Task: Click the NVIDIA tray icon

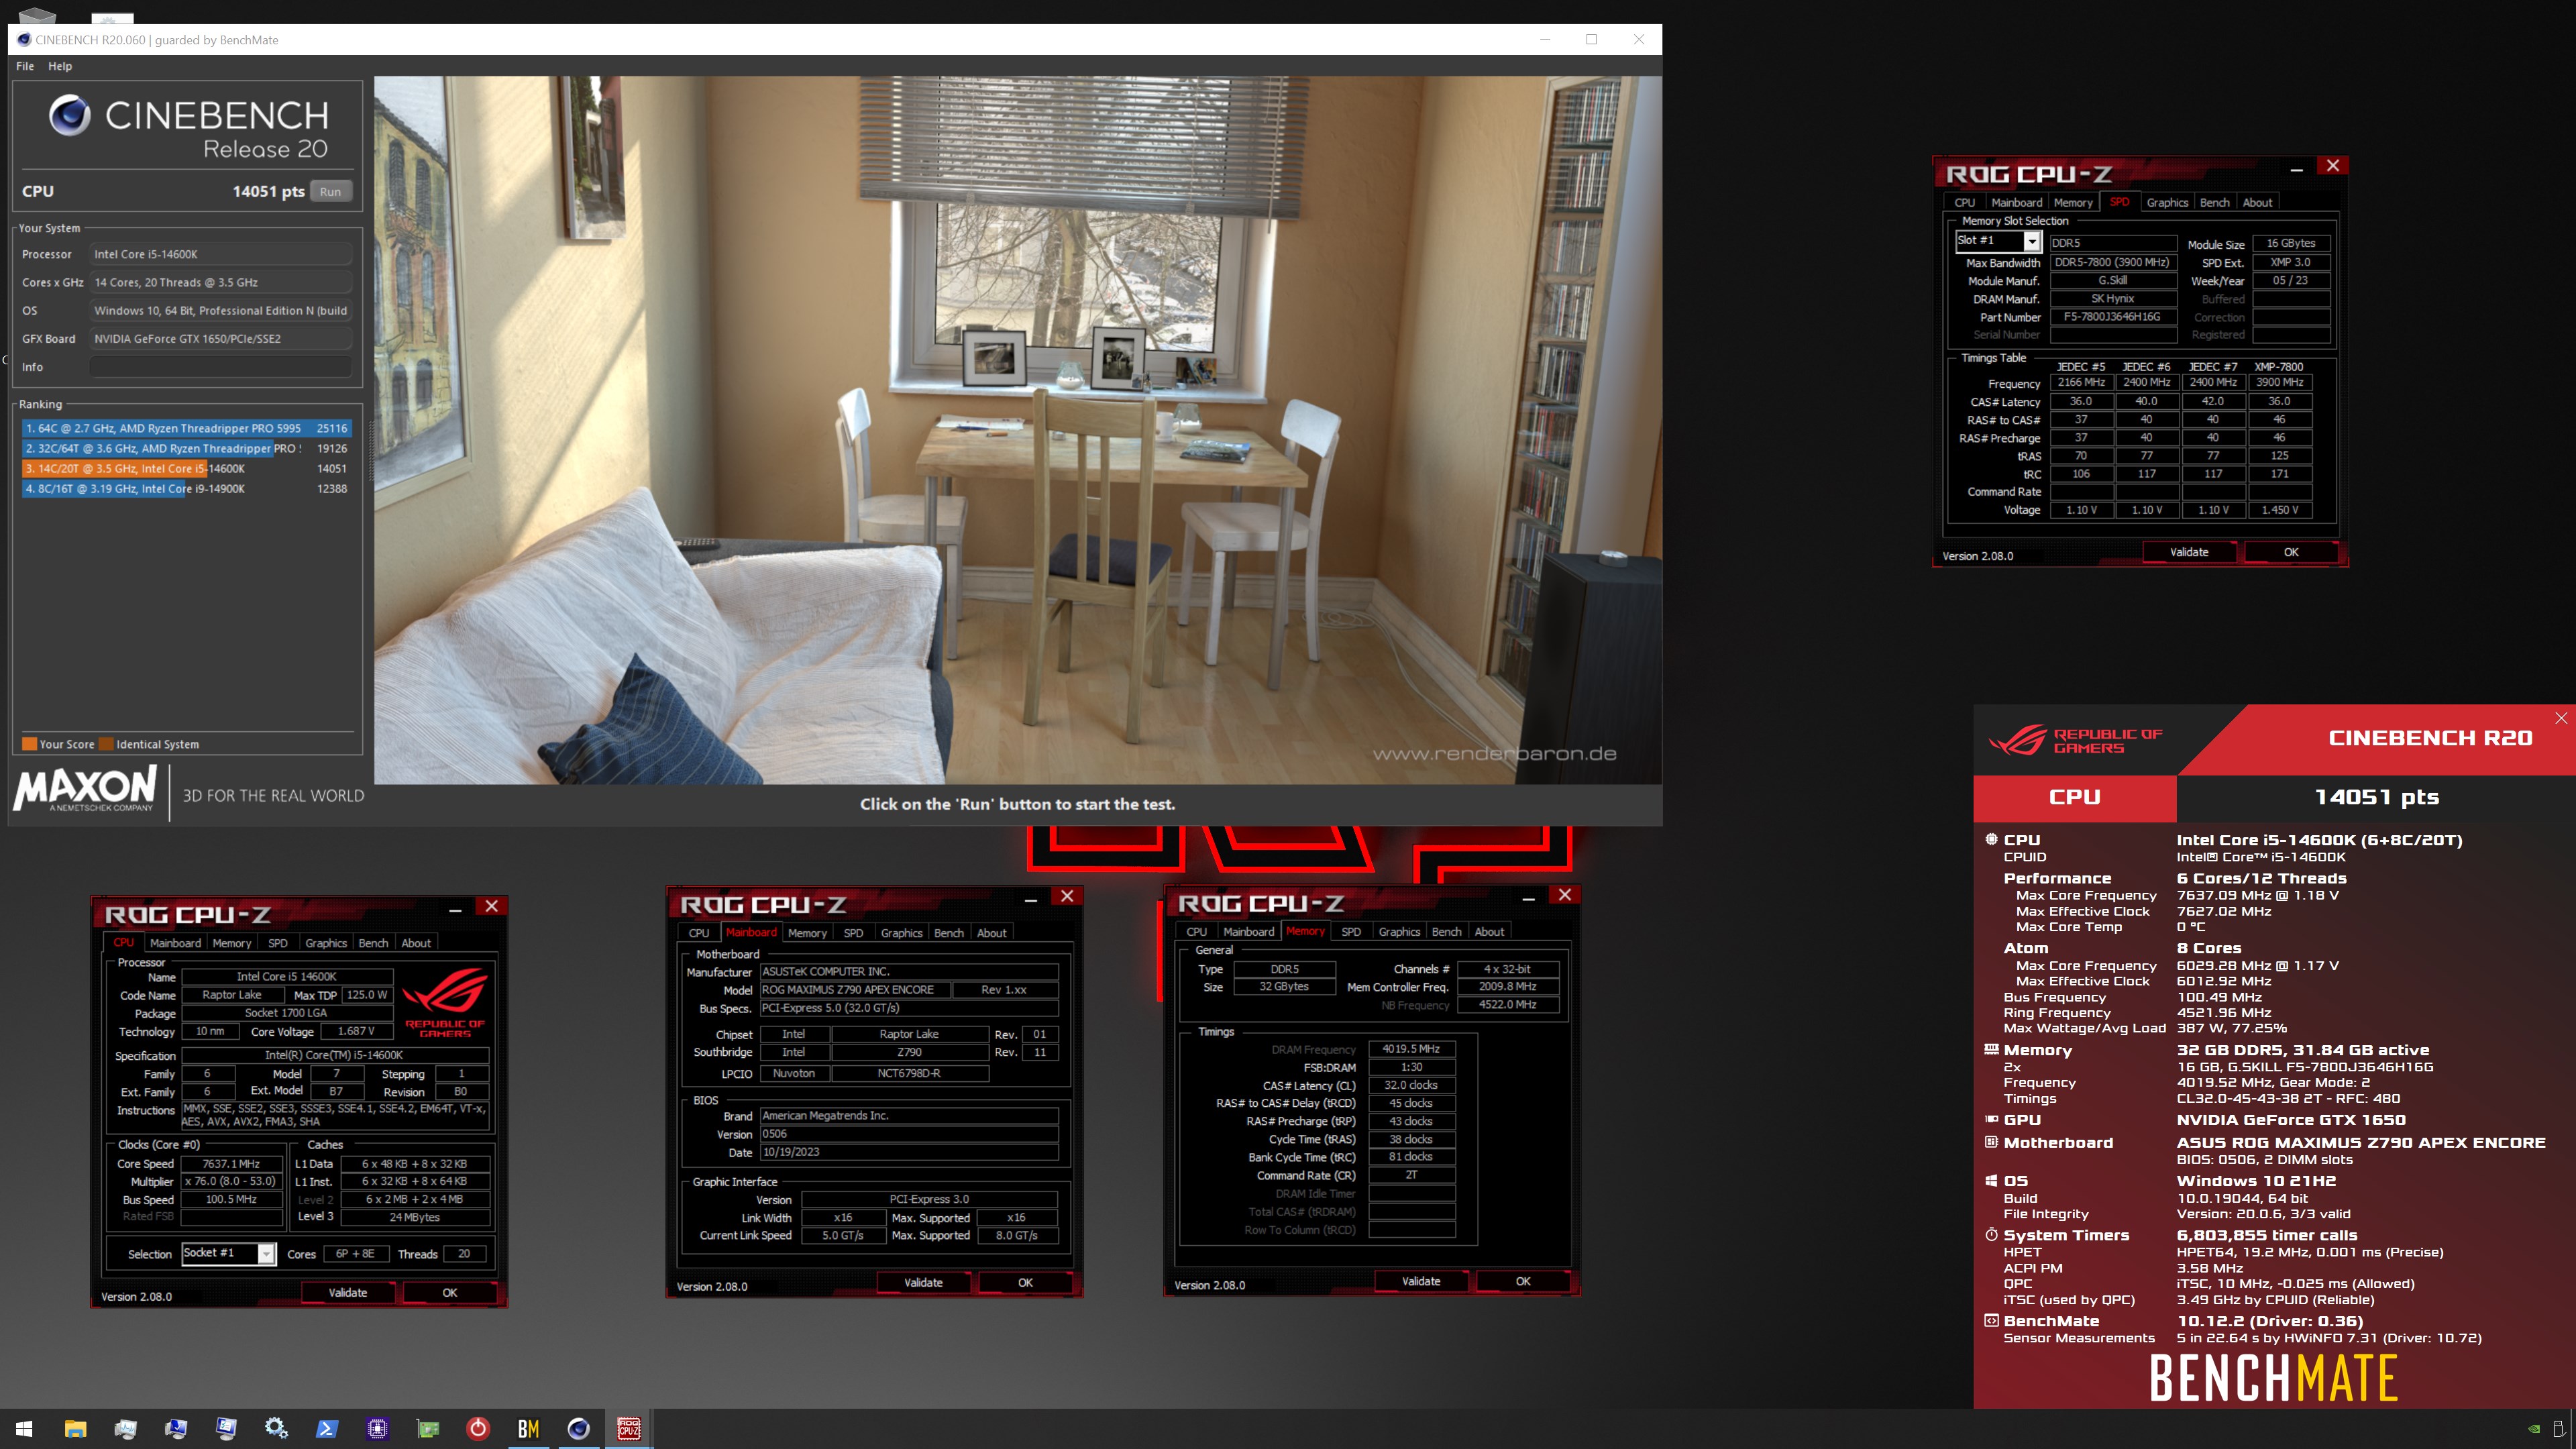Action: tap(2534, 1429)
